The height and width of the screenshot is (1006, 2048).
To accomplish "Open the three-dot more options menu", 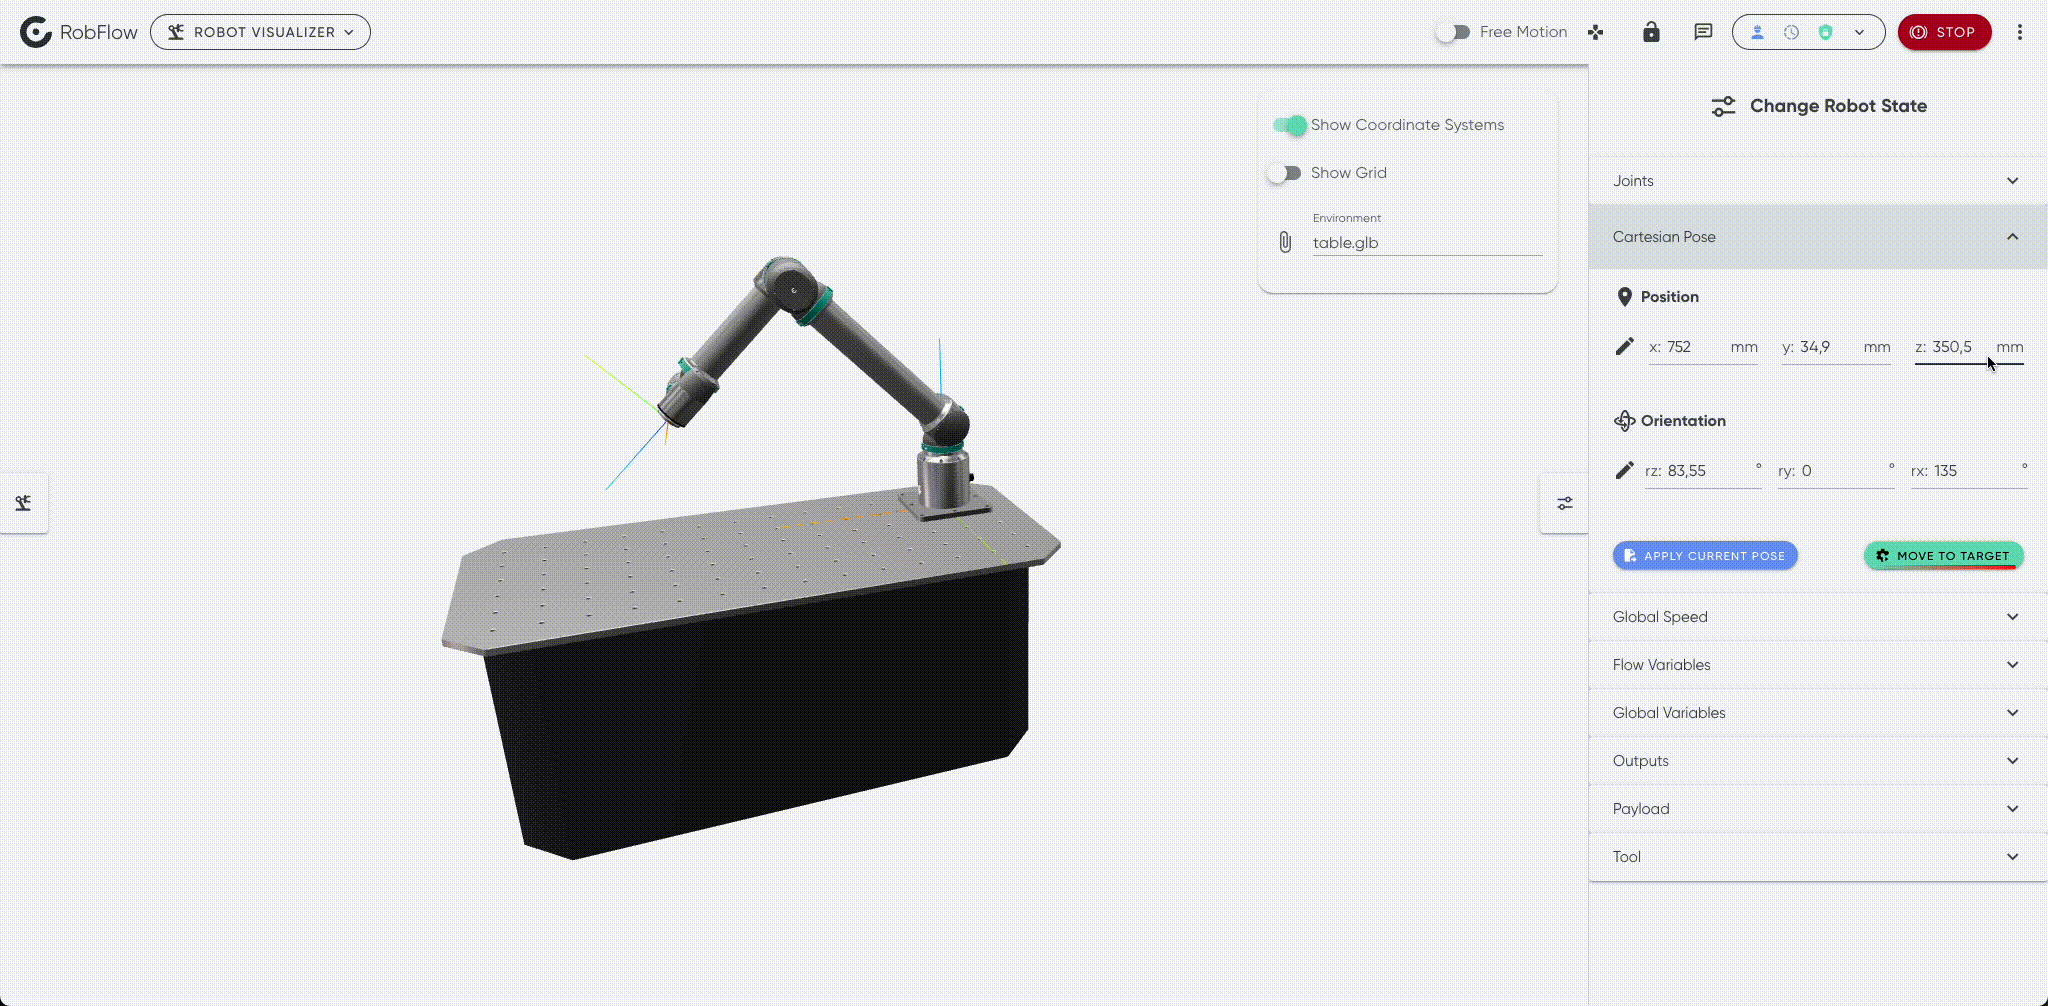I will [2020, 32].
